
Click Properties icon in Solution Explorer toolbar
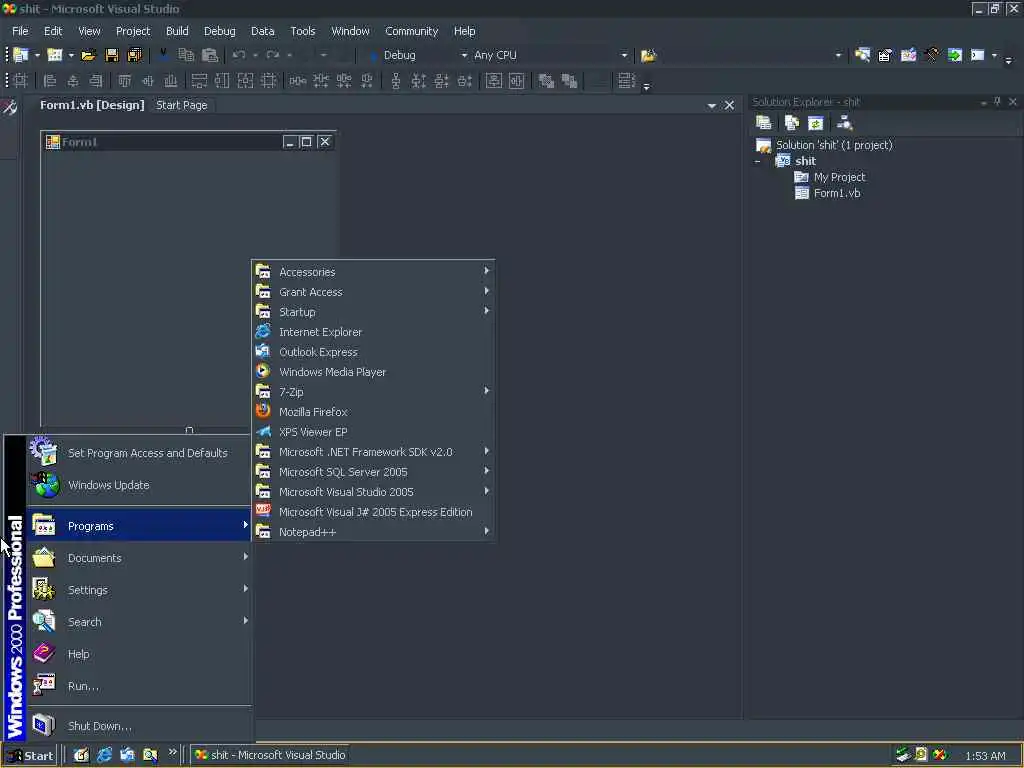pyautogui.click(x=763, y=123)
